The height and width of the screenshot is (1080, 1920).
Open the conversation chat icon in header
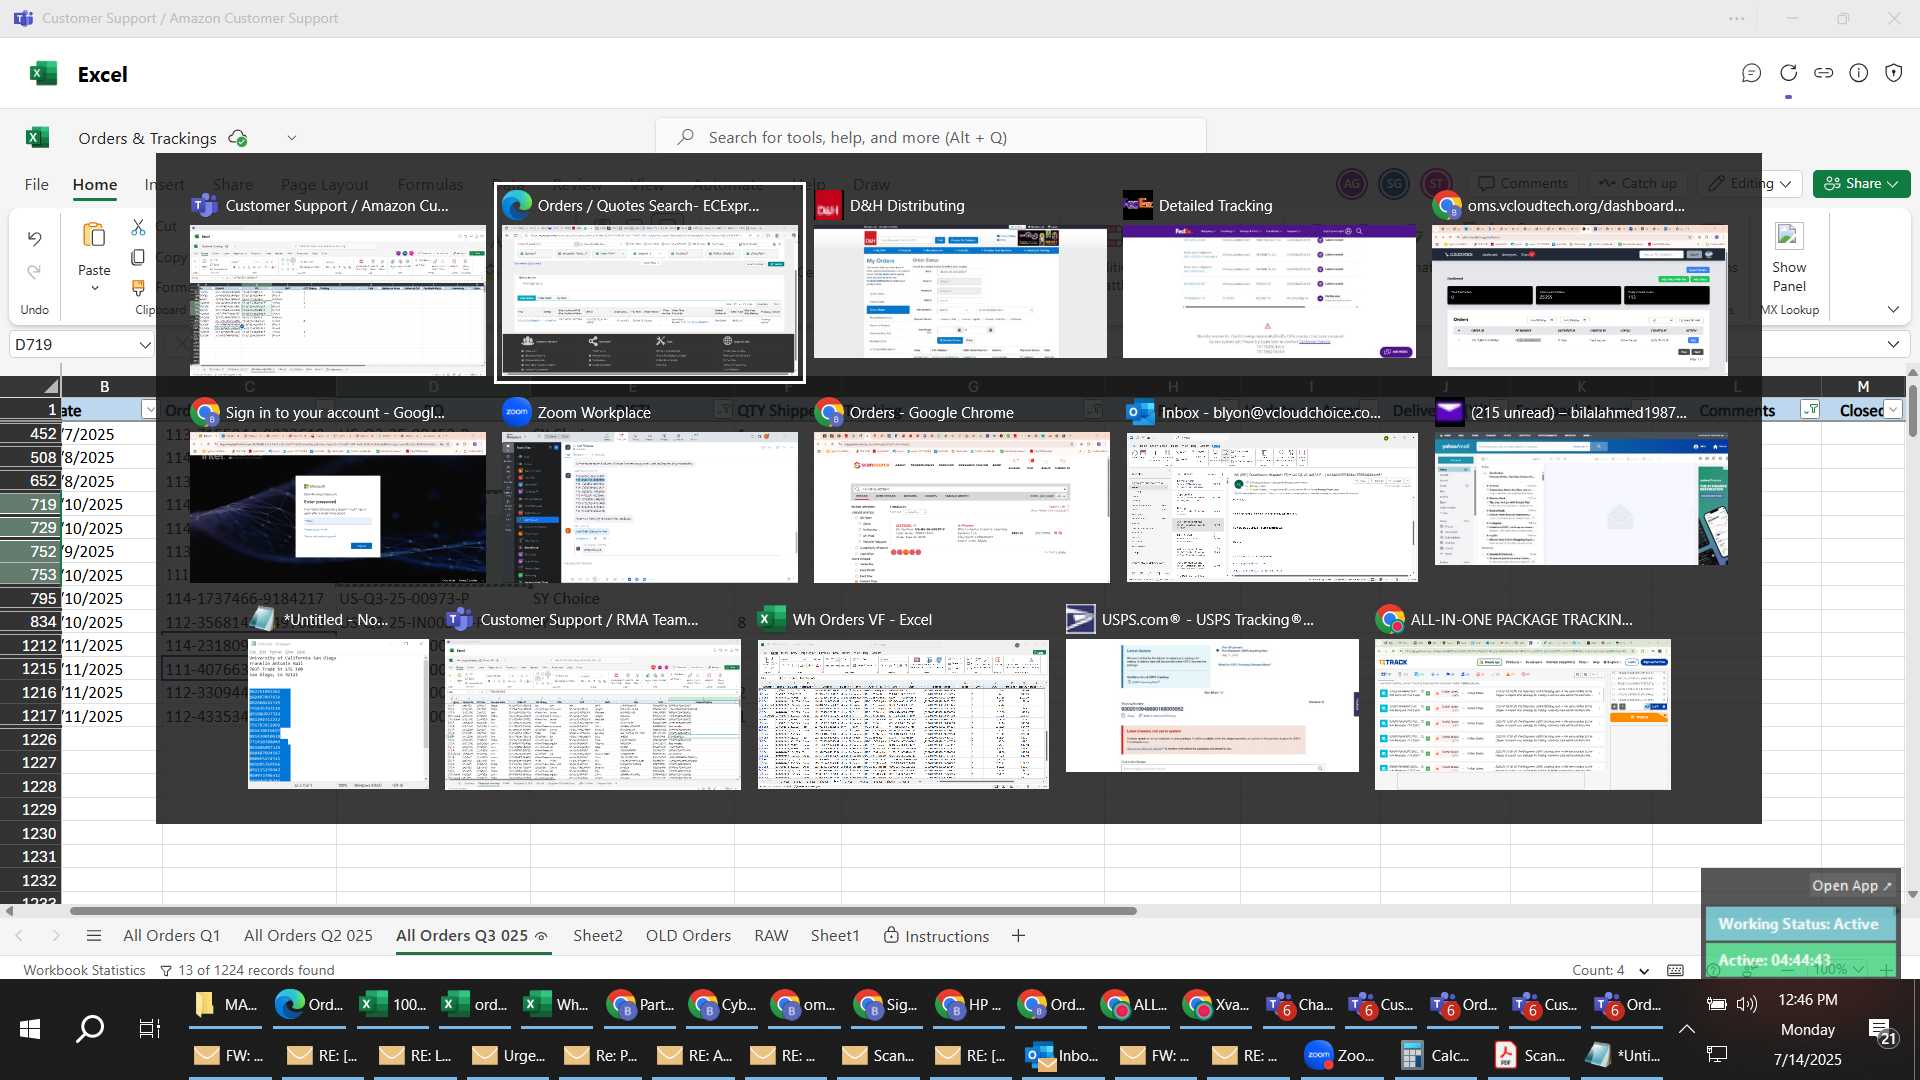[x=1751, y=73]
